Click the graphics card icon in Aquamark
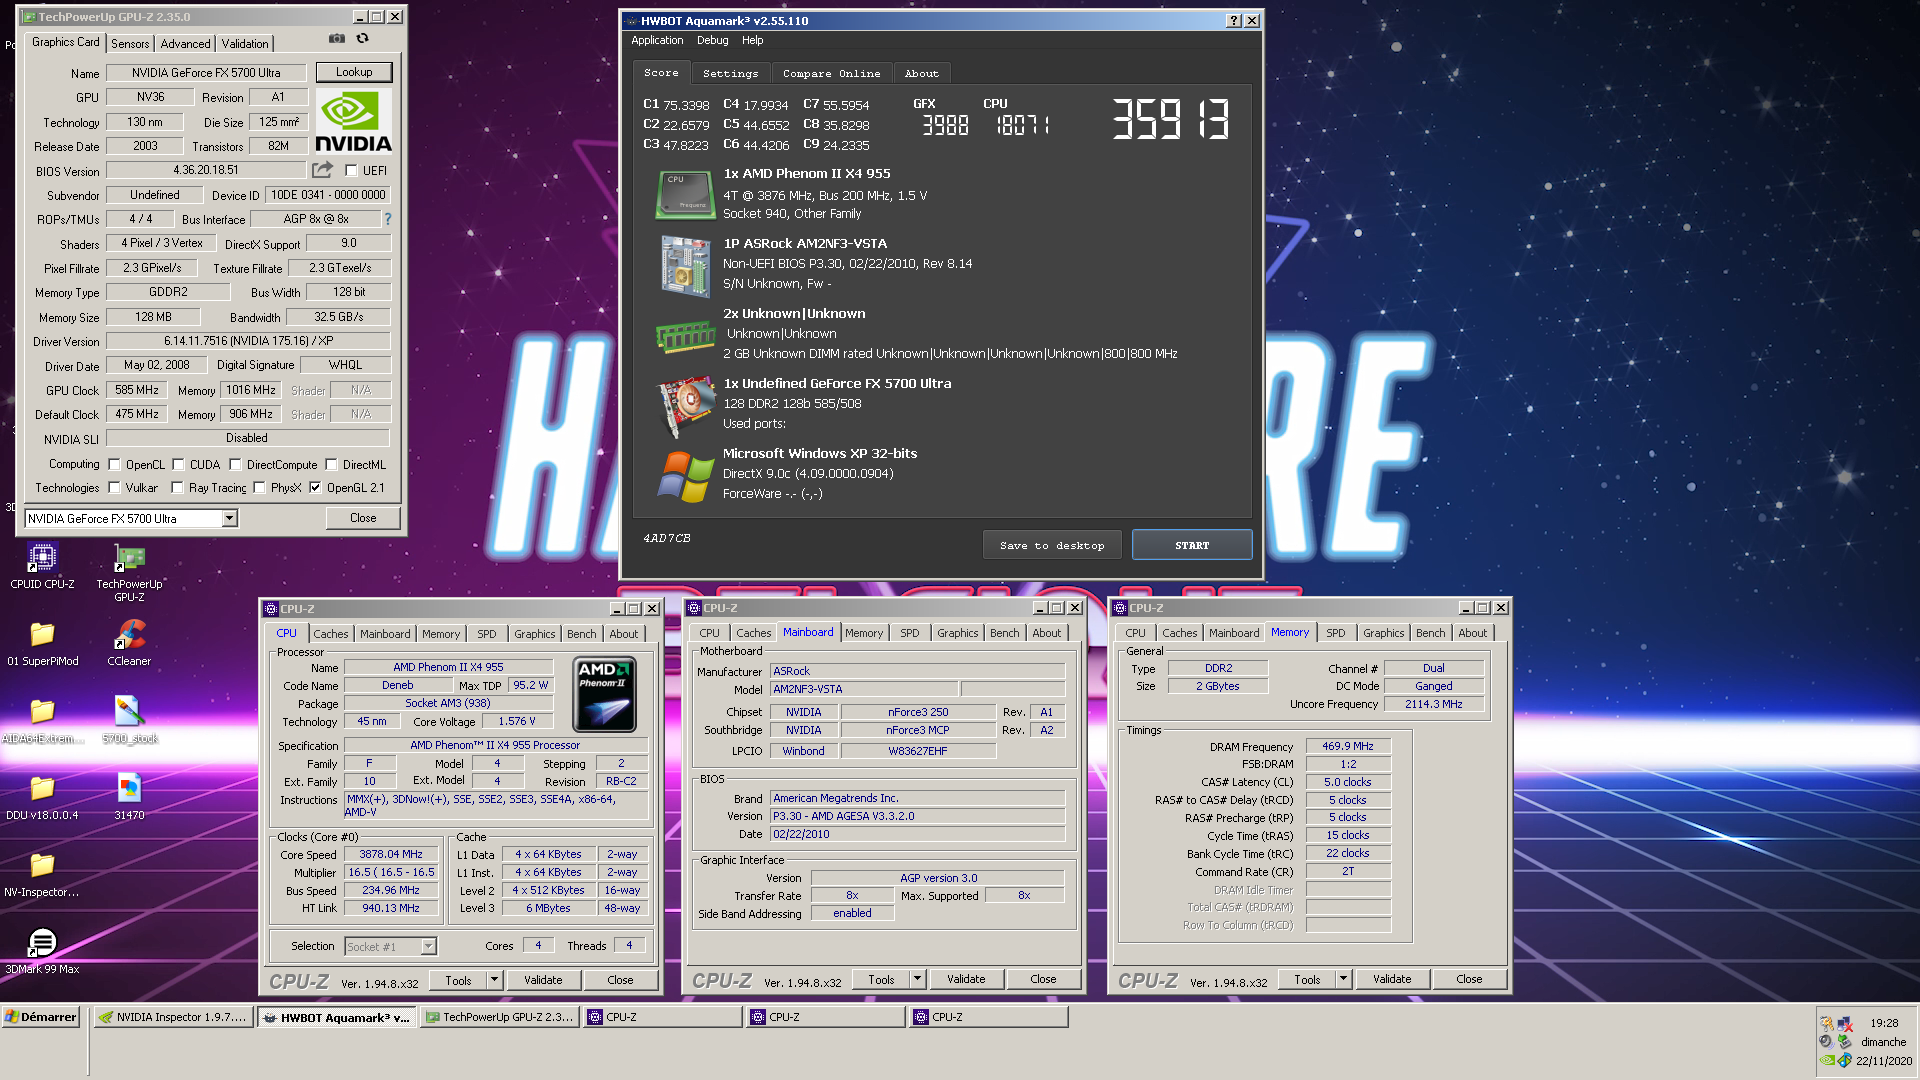 (x=684, y=407)
